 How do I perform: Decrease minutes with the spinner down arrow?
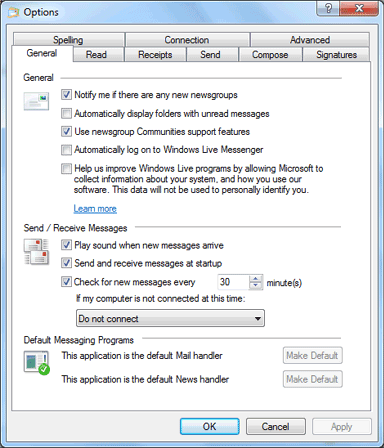pyautogui.click(x=256, y=286)
